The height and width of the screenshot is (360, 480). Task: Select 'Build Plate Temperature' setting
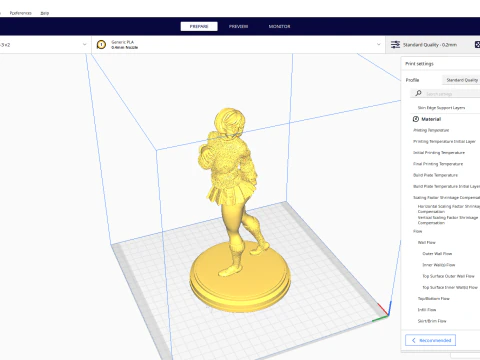[x=435, y=175]
